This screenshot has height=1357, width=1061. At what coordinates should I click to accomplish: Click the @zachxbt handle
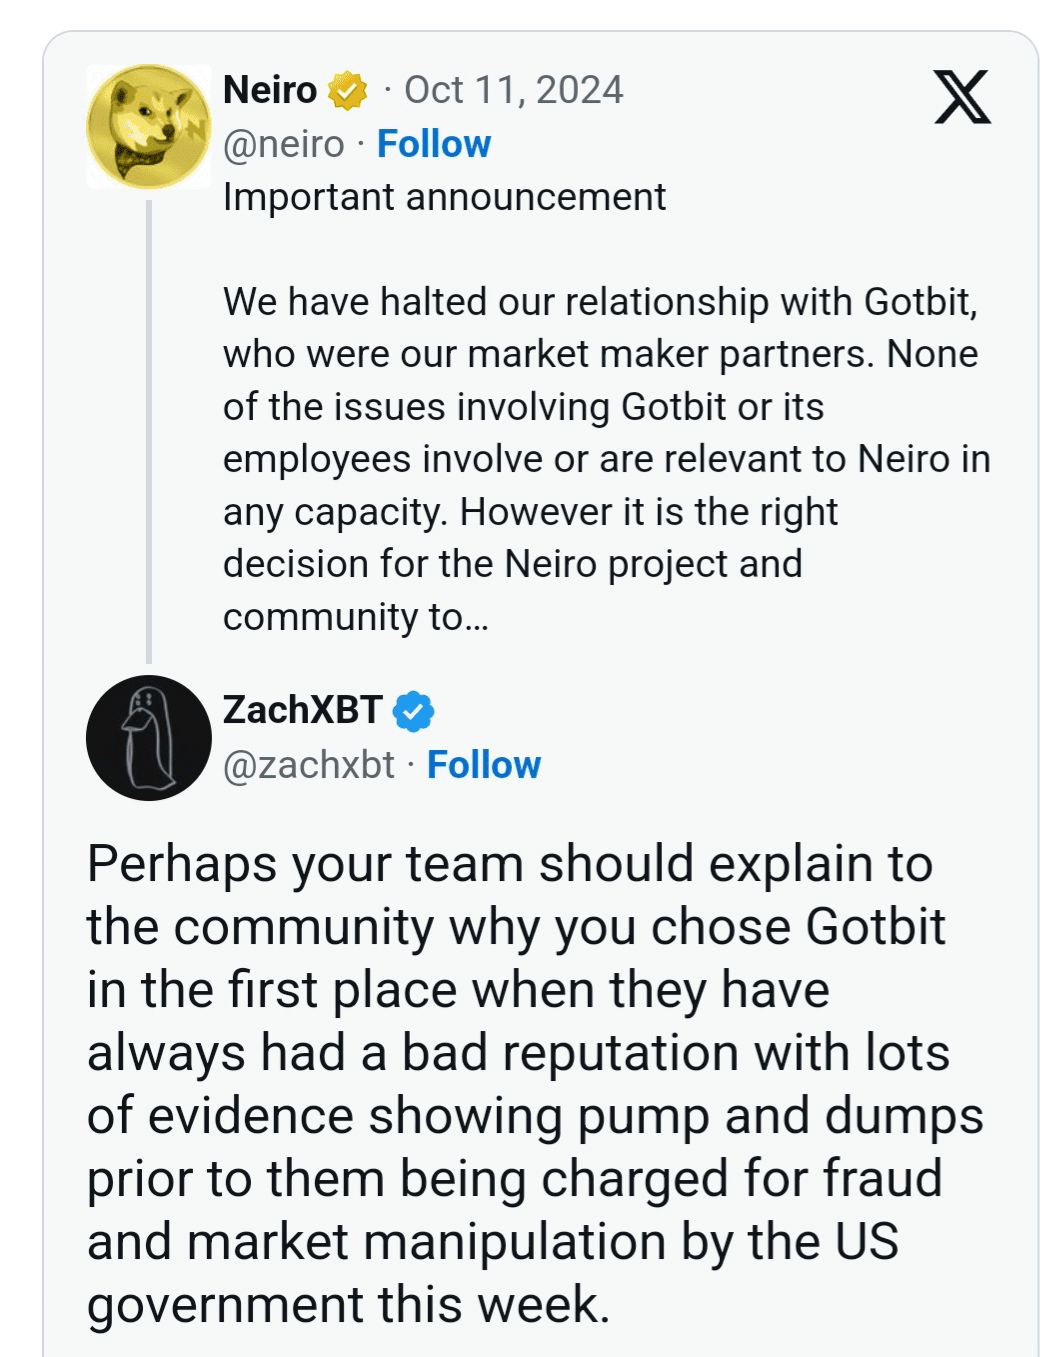pyautogui.click(x=308, y=765)
